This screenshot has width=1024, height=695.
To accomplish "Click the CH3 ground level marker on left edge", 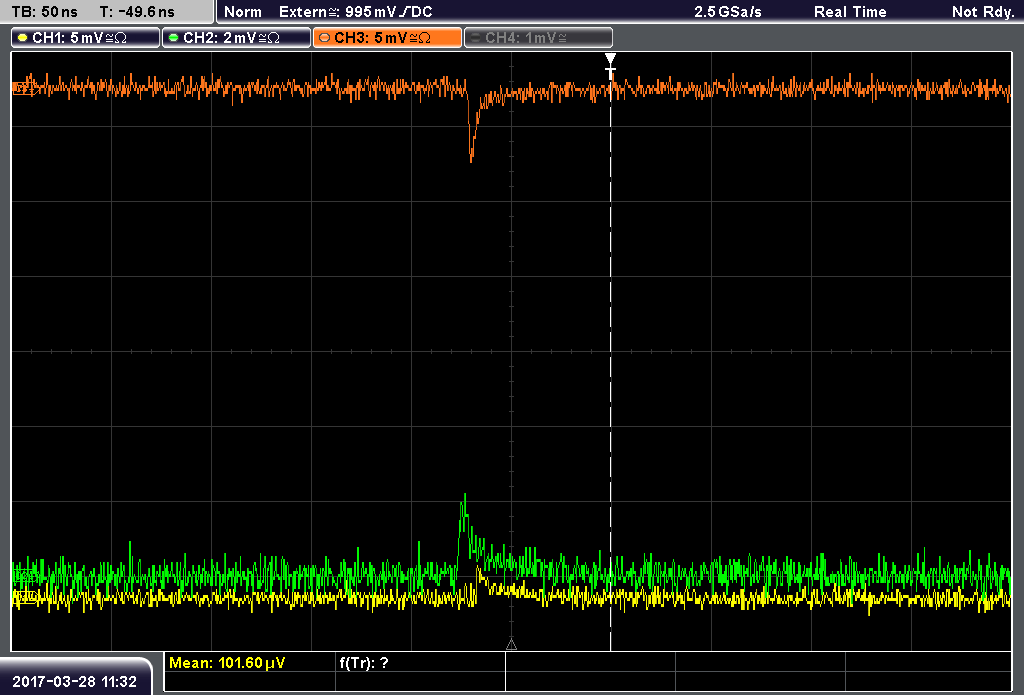I will coord(24,88).
